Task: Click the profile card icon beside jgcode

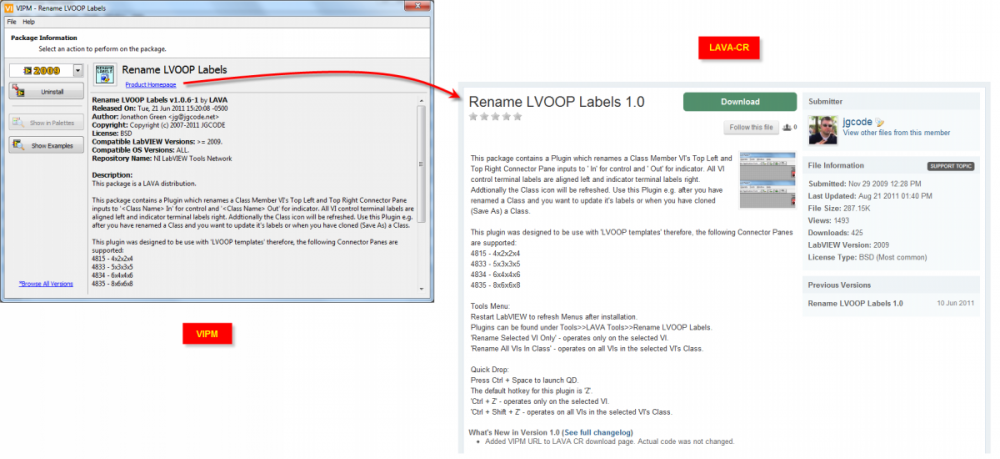Action: pos(879,122)
